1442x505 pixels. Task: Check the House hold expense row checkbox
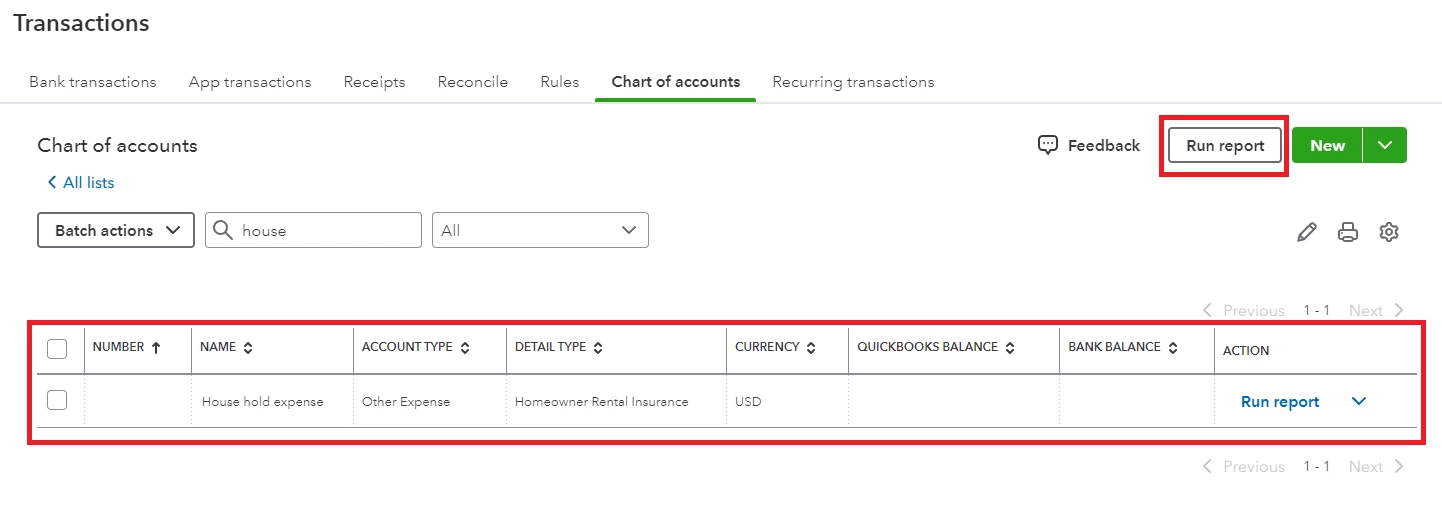pyautogui.click(x=58, y=400)
